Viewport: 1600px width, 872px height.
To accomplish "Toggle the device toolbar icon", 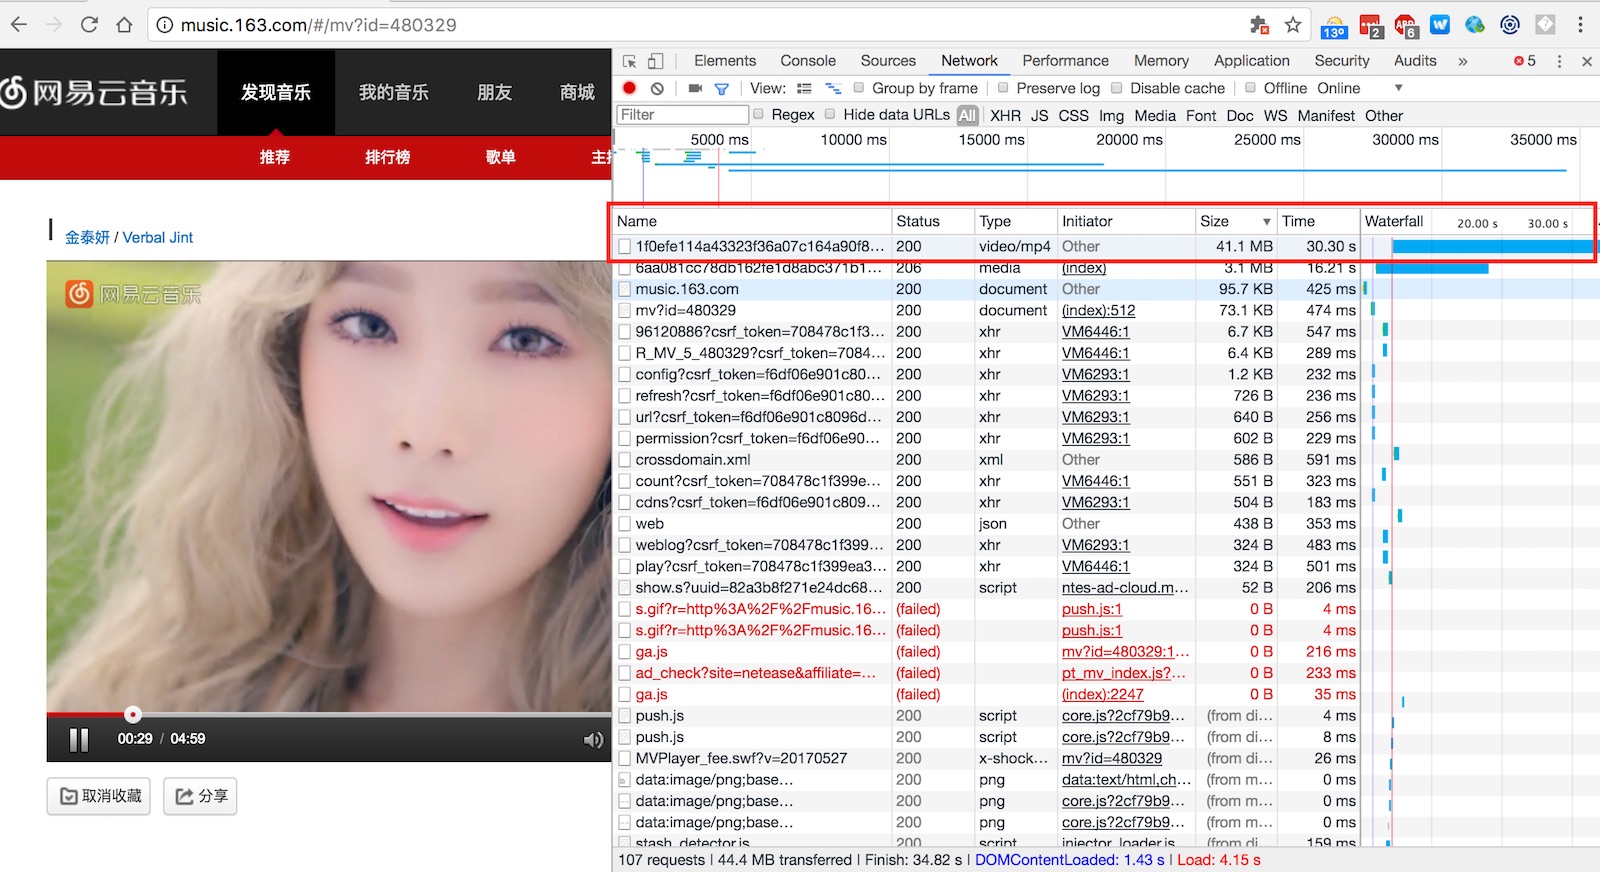I will point(655,61).
